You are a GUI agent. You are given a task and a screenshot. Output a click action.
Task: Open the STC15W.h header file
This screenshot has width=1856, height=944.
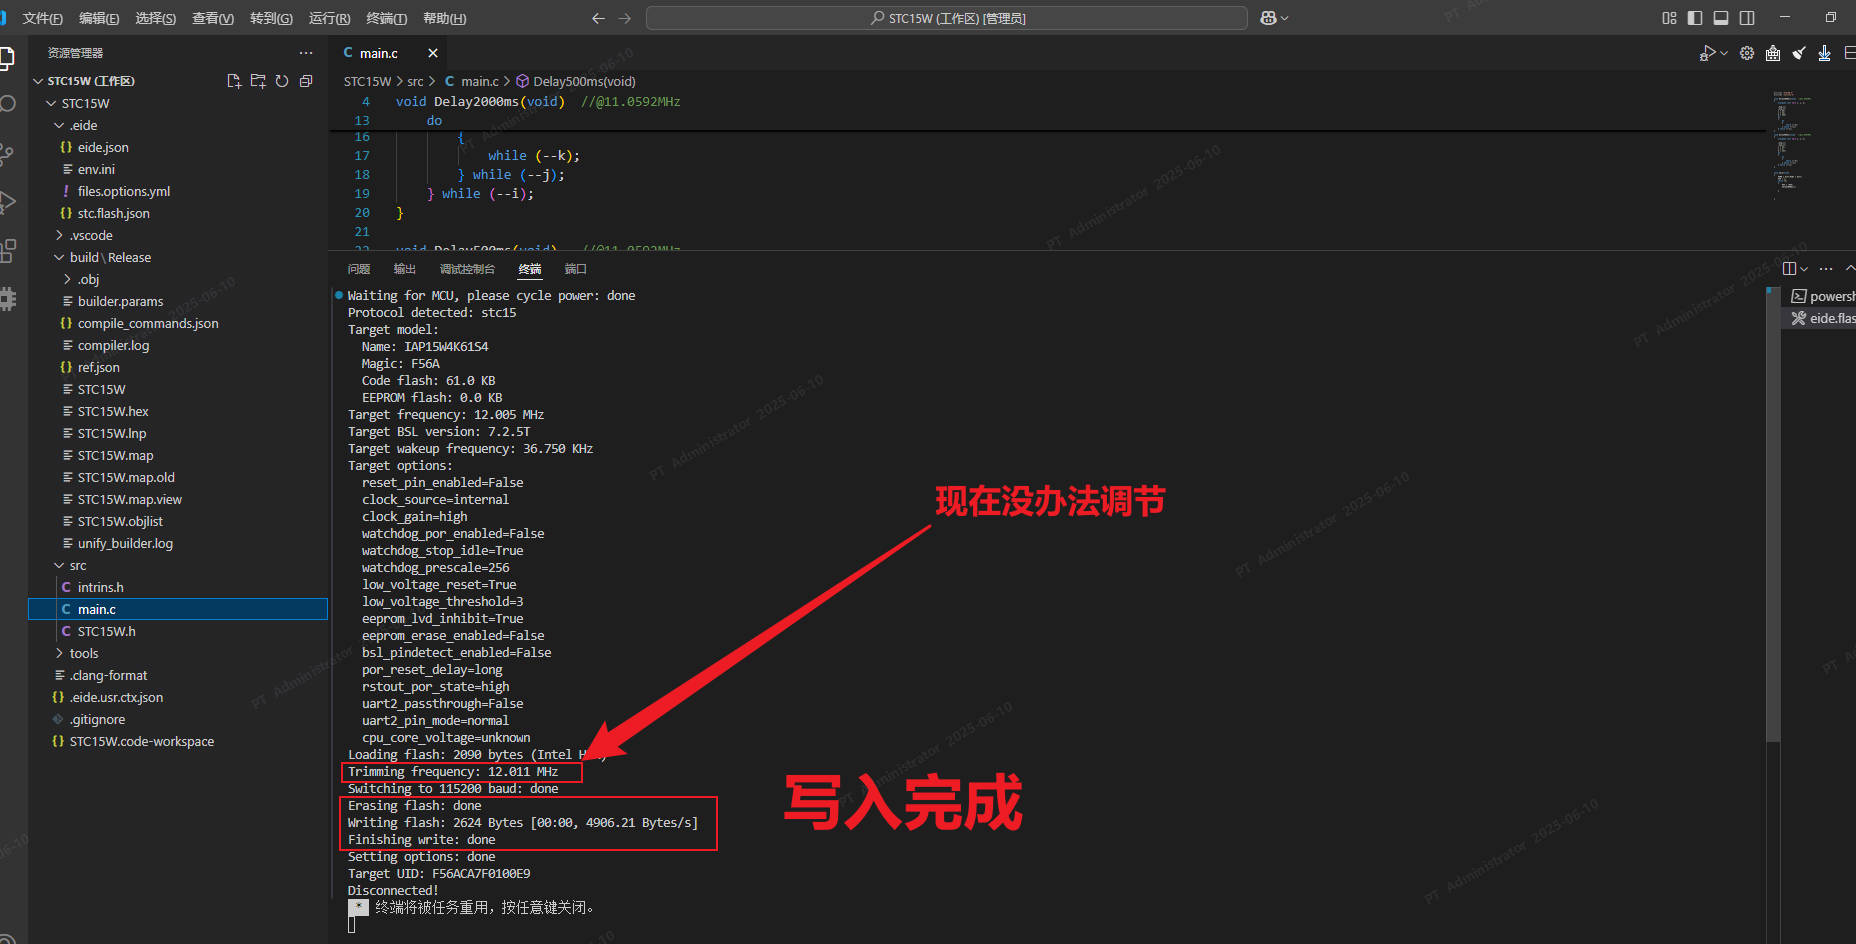(179, 631)
